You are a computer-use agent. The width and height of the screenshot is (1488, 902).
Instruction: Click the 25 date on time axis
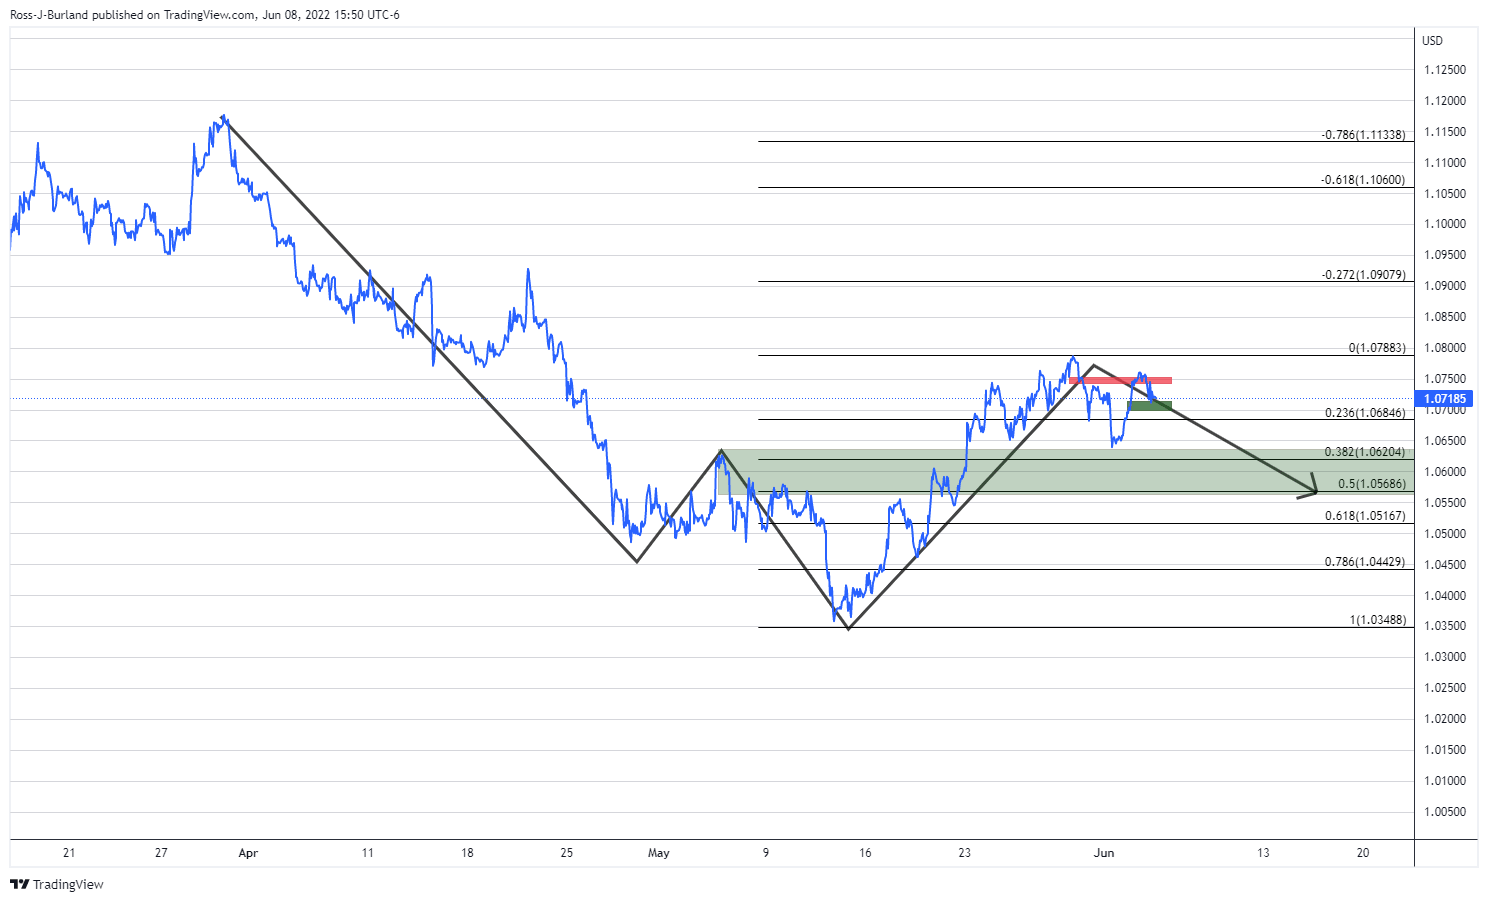567,853
